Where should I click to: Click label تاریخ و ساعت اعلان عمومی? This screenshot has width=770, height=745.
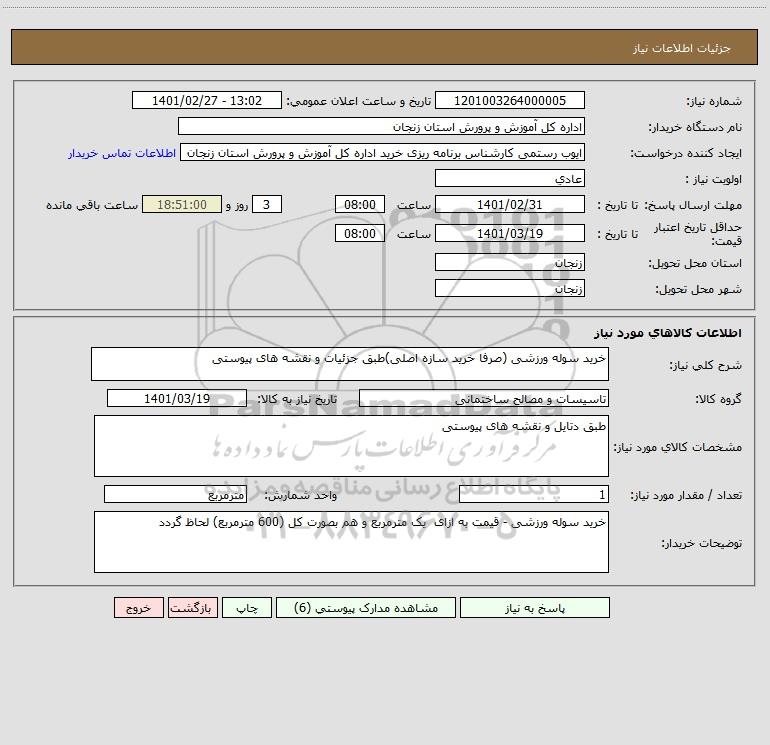pyautogui.click(x=358, y=101)
